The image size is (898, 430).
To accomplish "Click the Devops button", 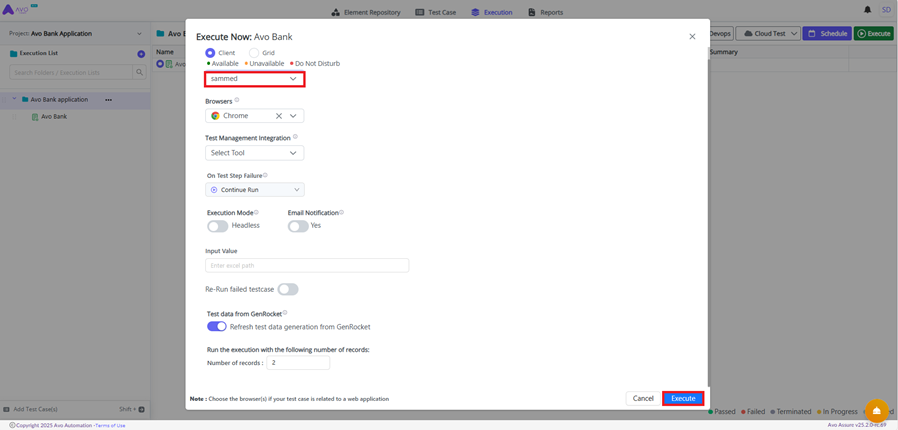I will (x=720, y=34).
